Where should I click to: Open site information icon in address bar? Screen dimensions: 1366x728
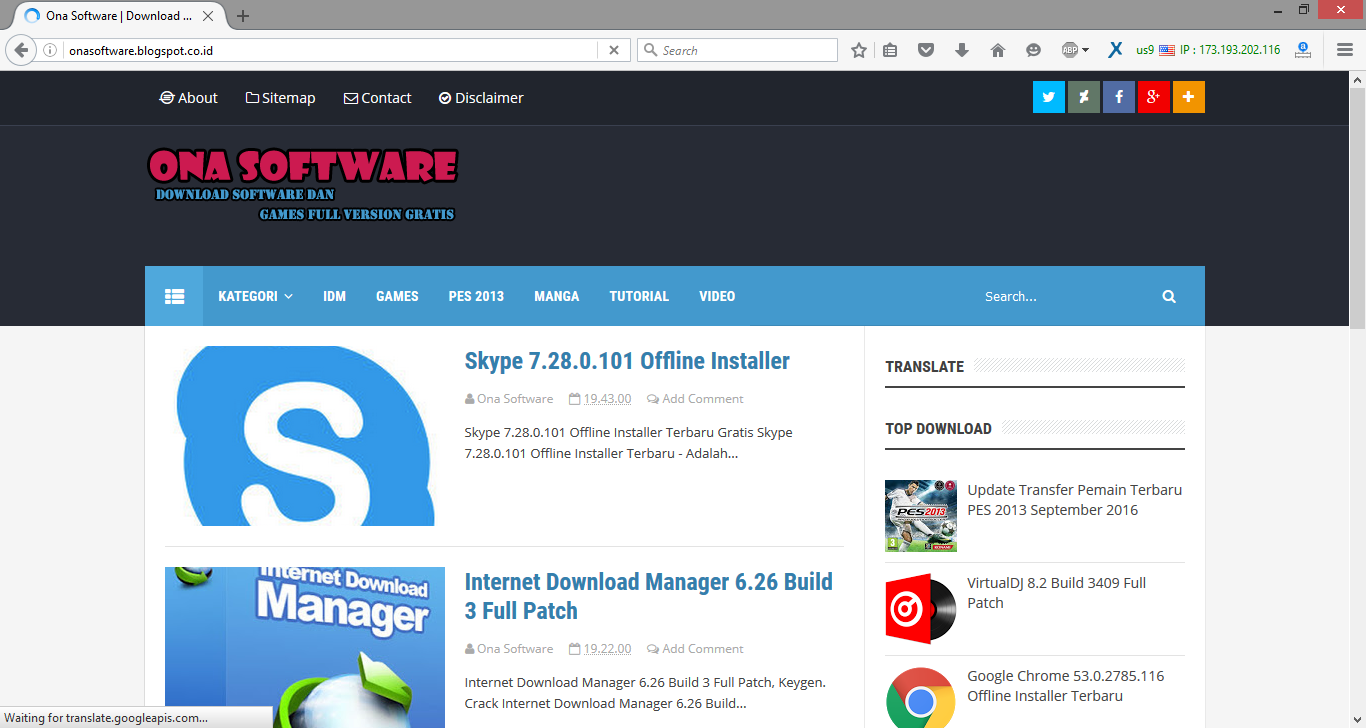pyautogui.click(x=50, y=50)
